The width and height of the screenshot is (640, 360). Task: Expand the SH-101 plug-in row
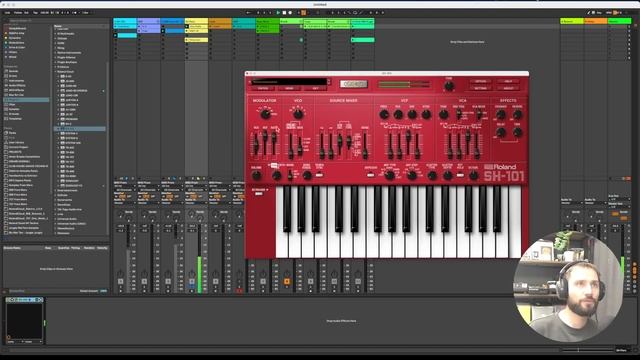59,129
